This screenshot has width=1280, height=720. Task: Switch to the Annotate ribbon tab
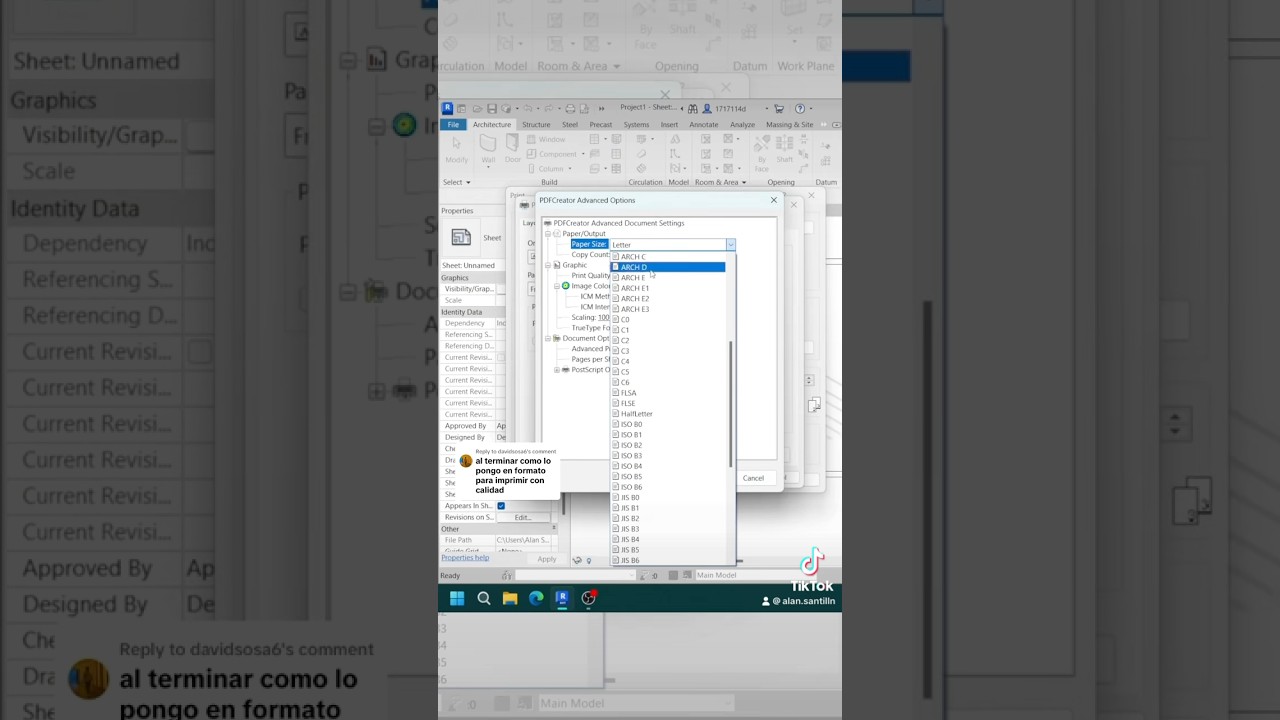click(x=704, y=125)
